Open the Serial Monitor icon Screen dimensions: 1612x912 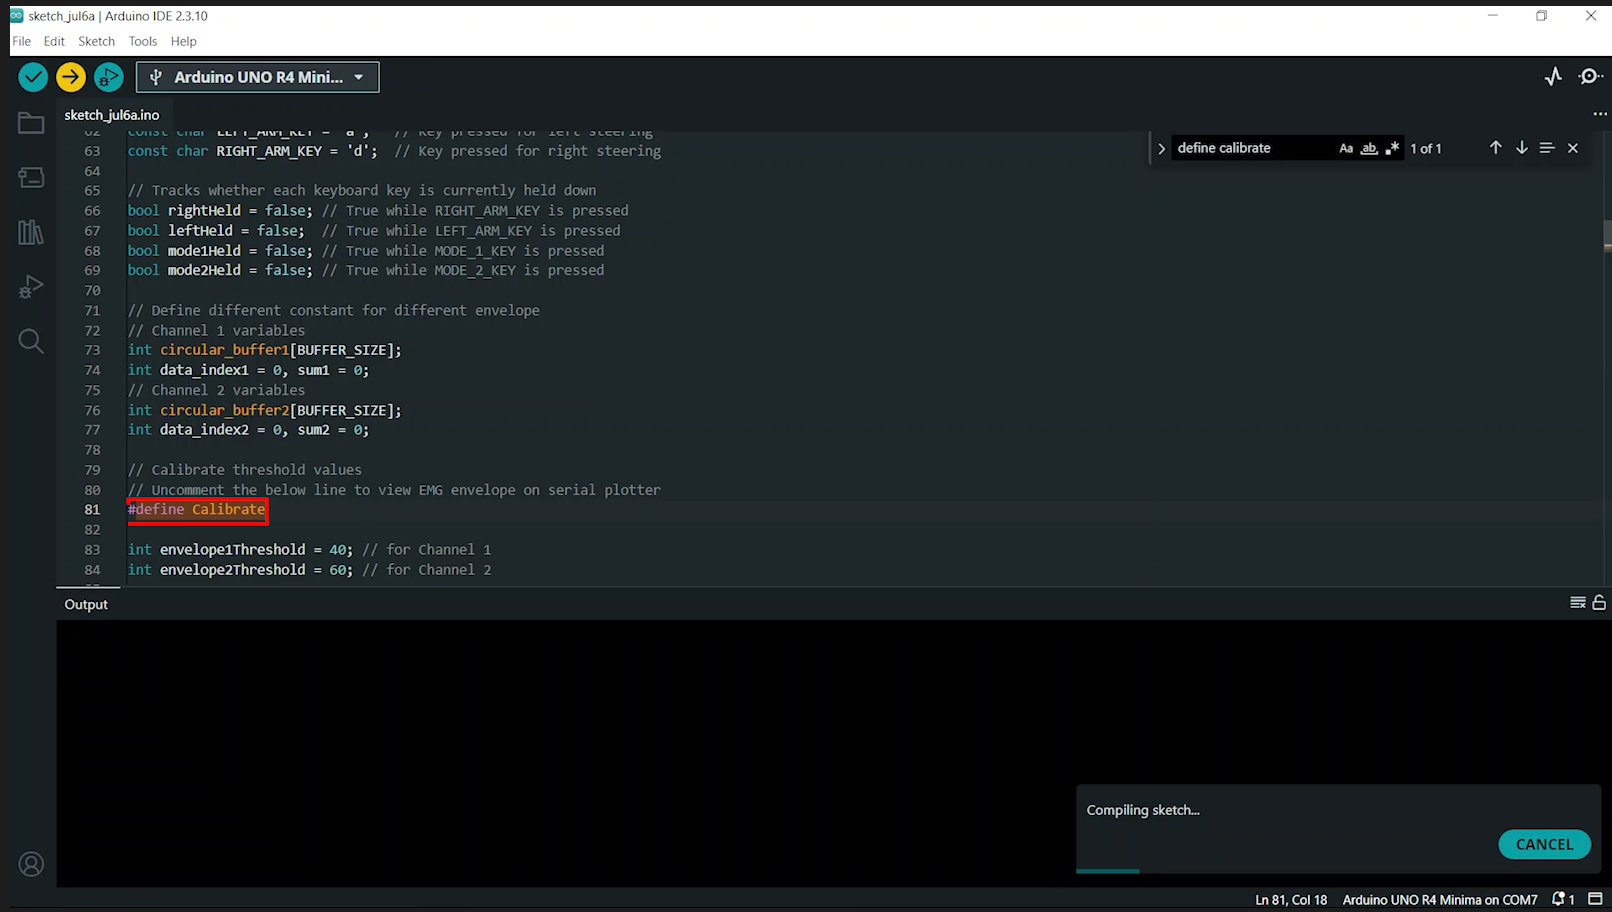(1590, 77)
